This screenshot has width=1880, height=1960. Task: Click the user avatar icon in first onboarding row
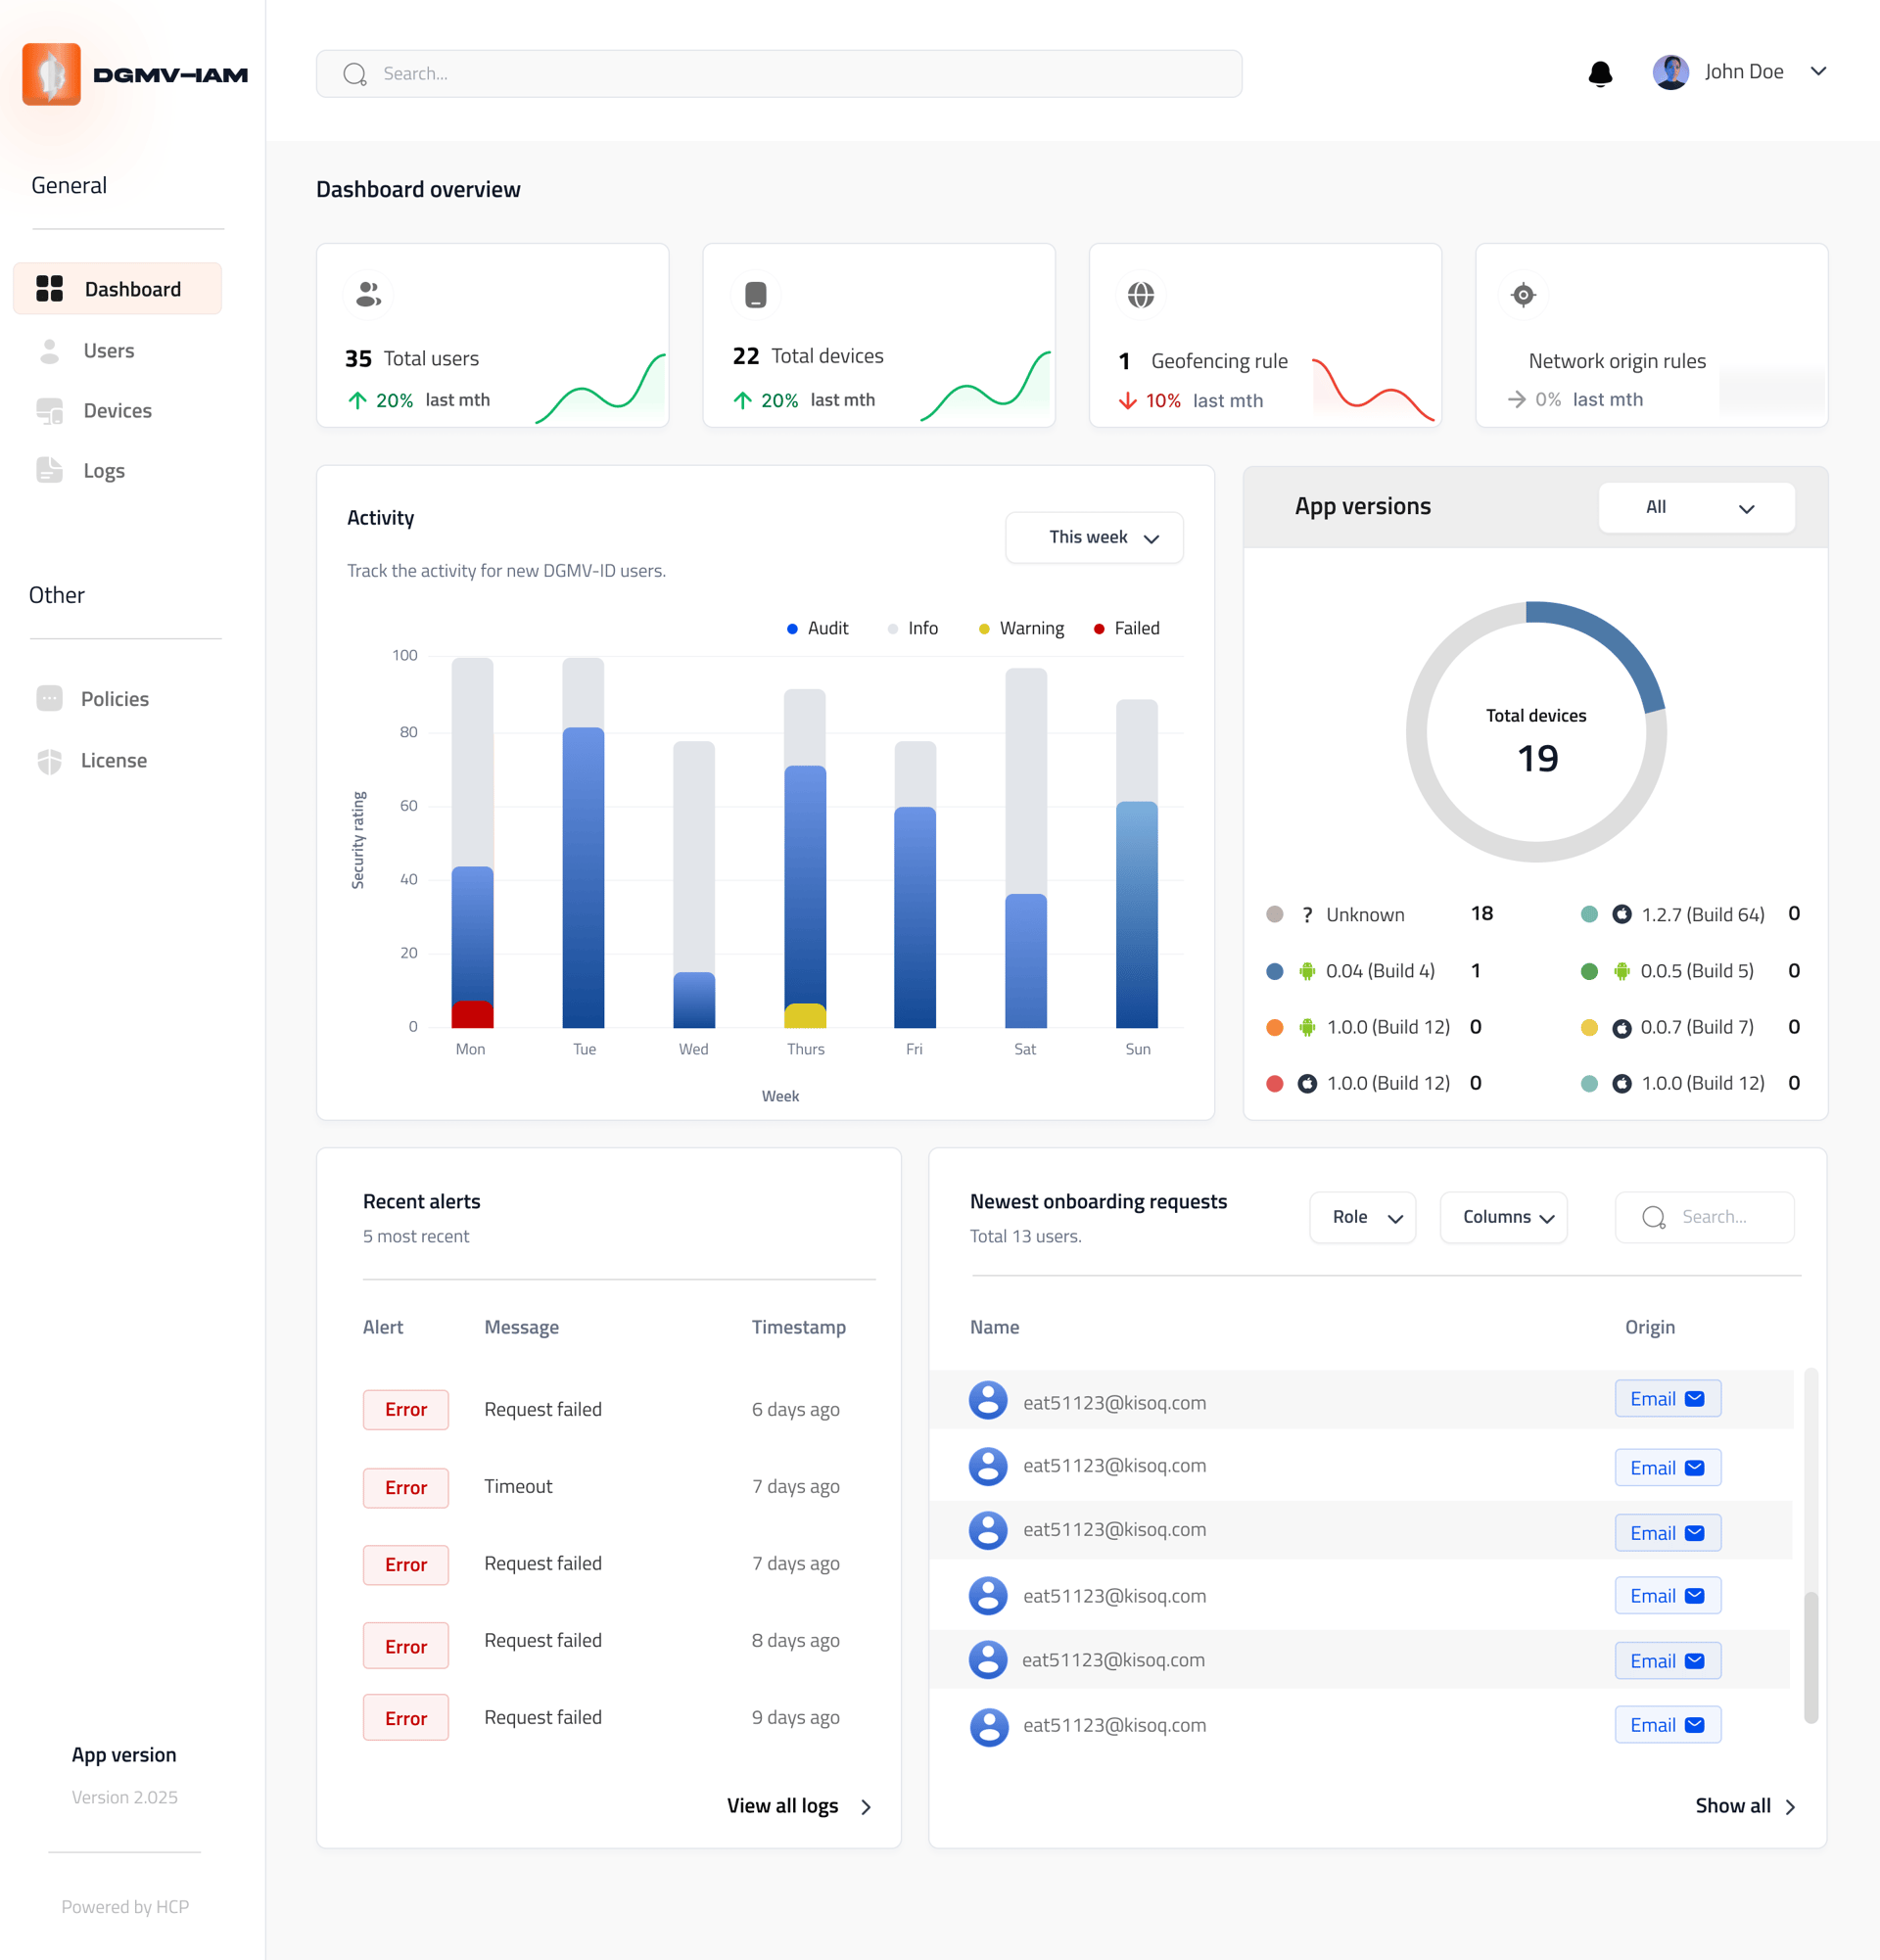(988, 1401)
